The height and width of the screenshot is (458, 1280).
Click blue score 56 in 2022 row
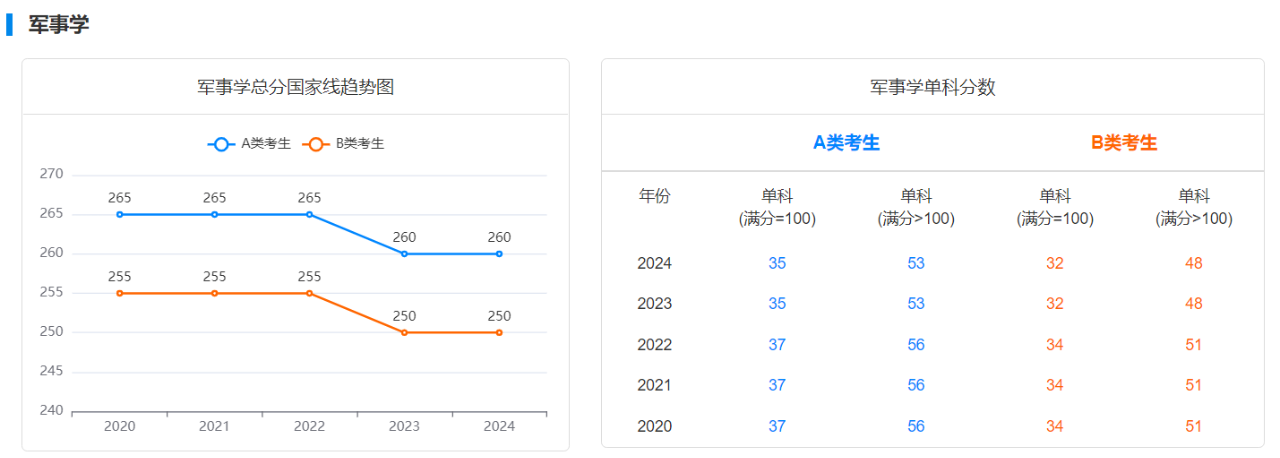coord(916,345)
